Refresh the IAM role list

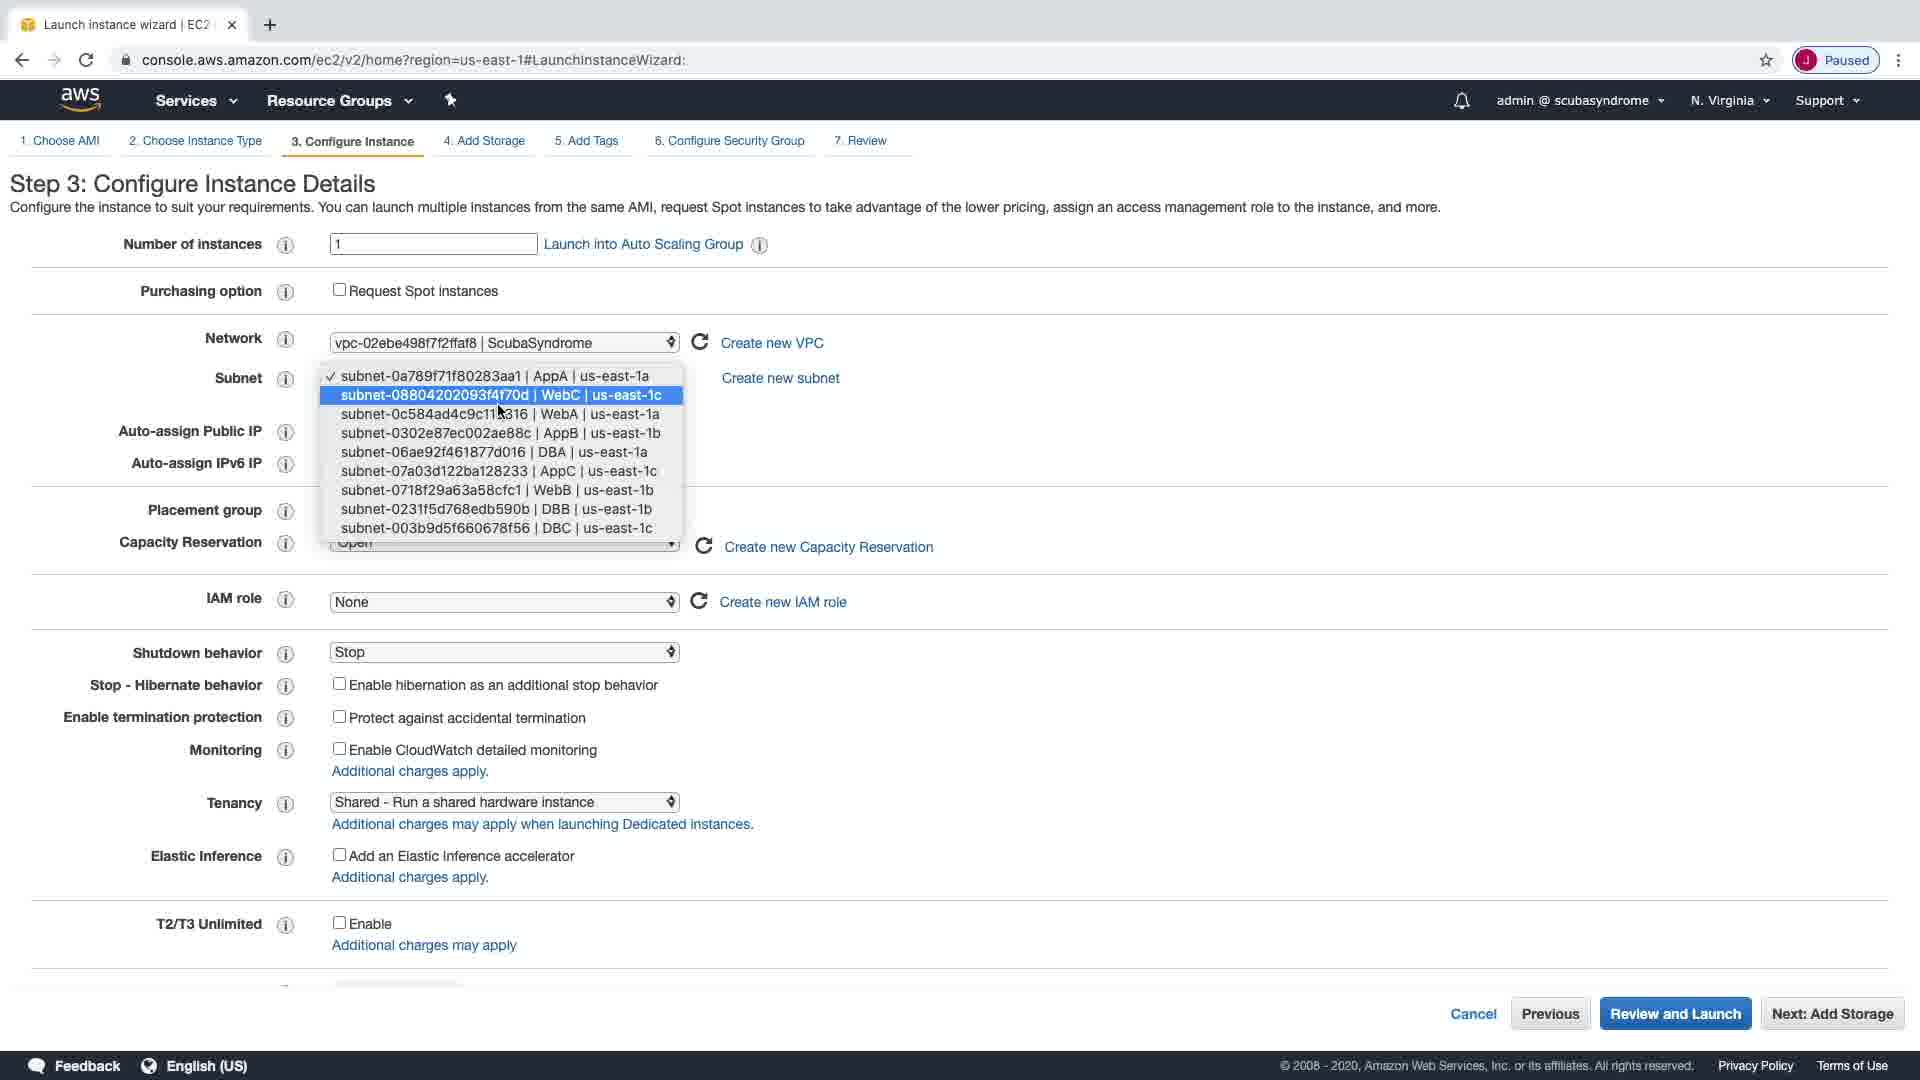point(699,601)
